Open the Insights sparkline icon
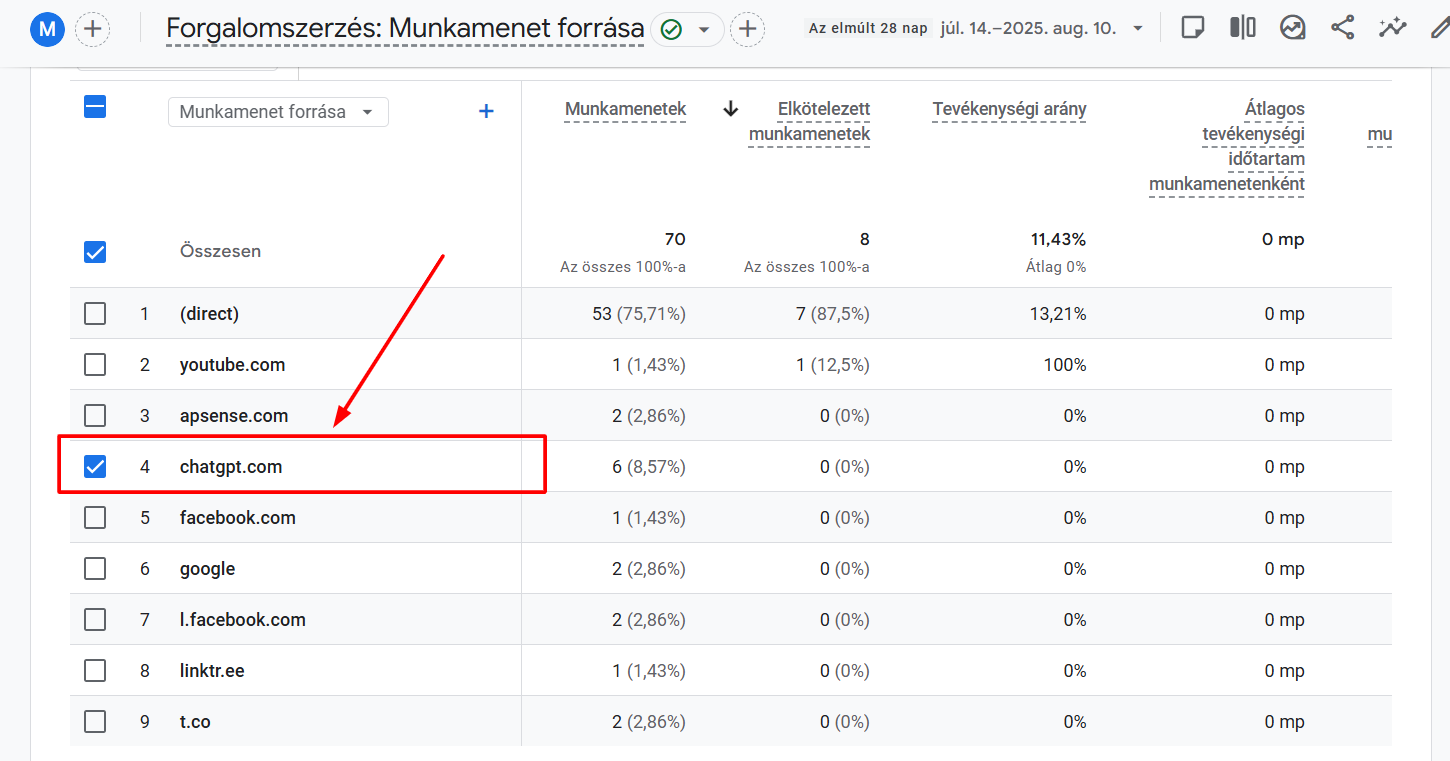The width and height of the screenshot is (1450, 761). coord(1392,28)
